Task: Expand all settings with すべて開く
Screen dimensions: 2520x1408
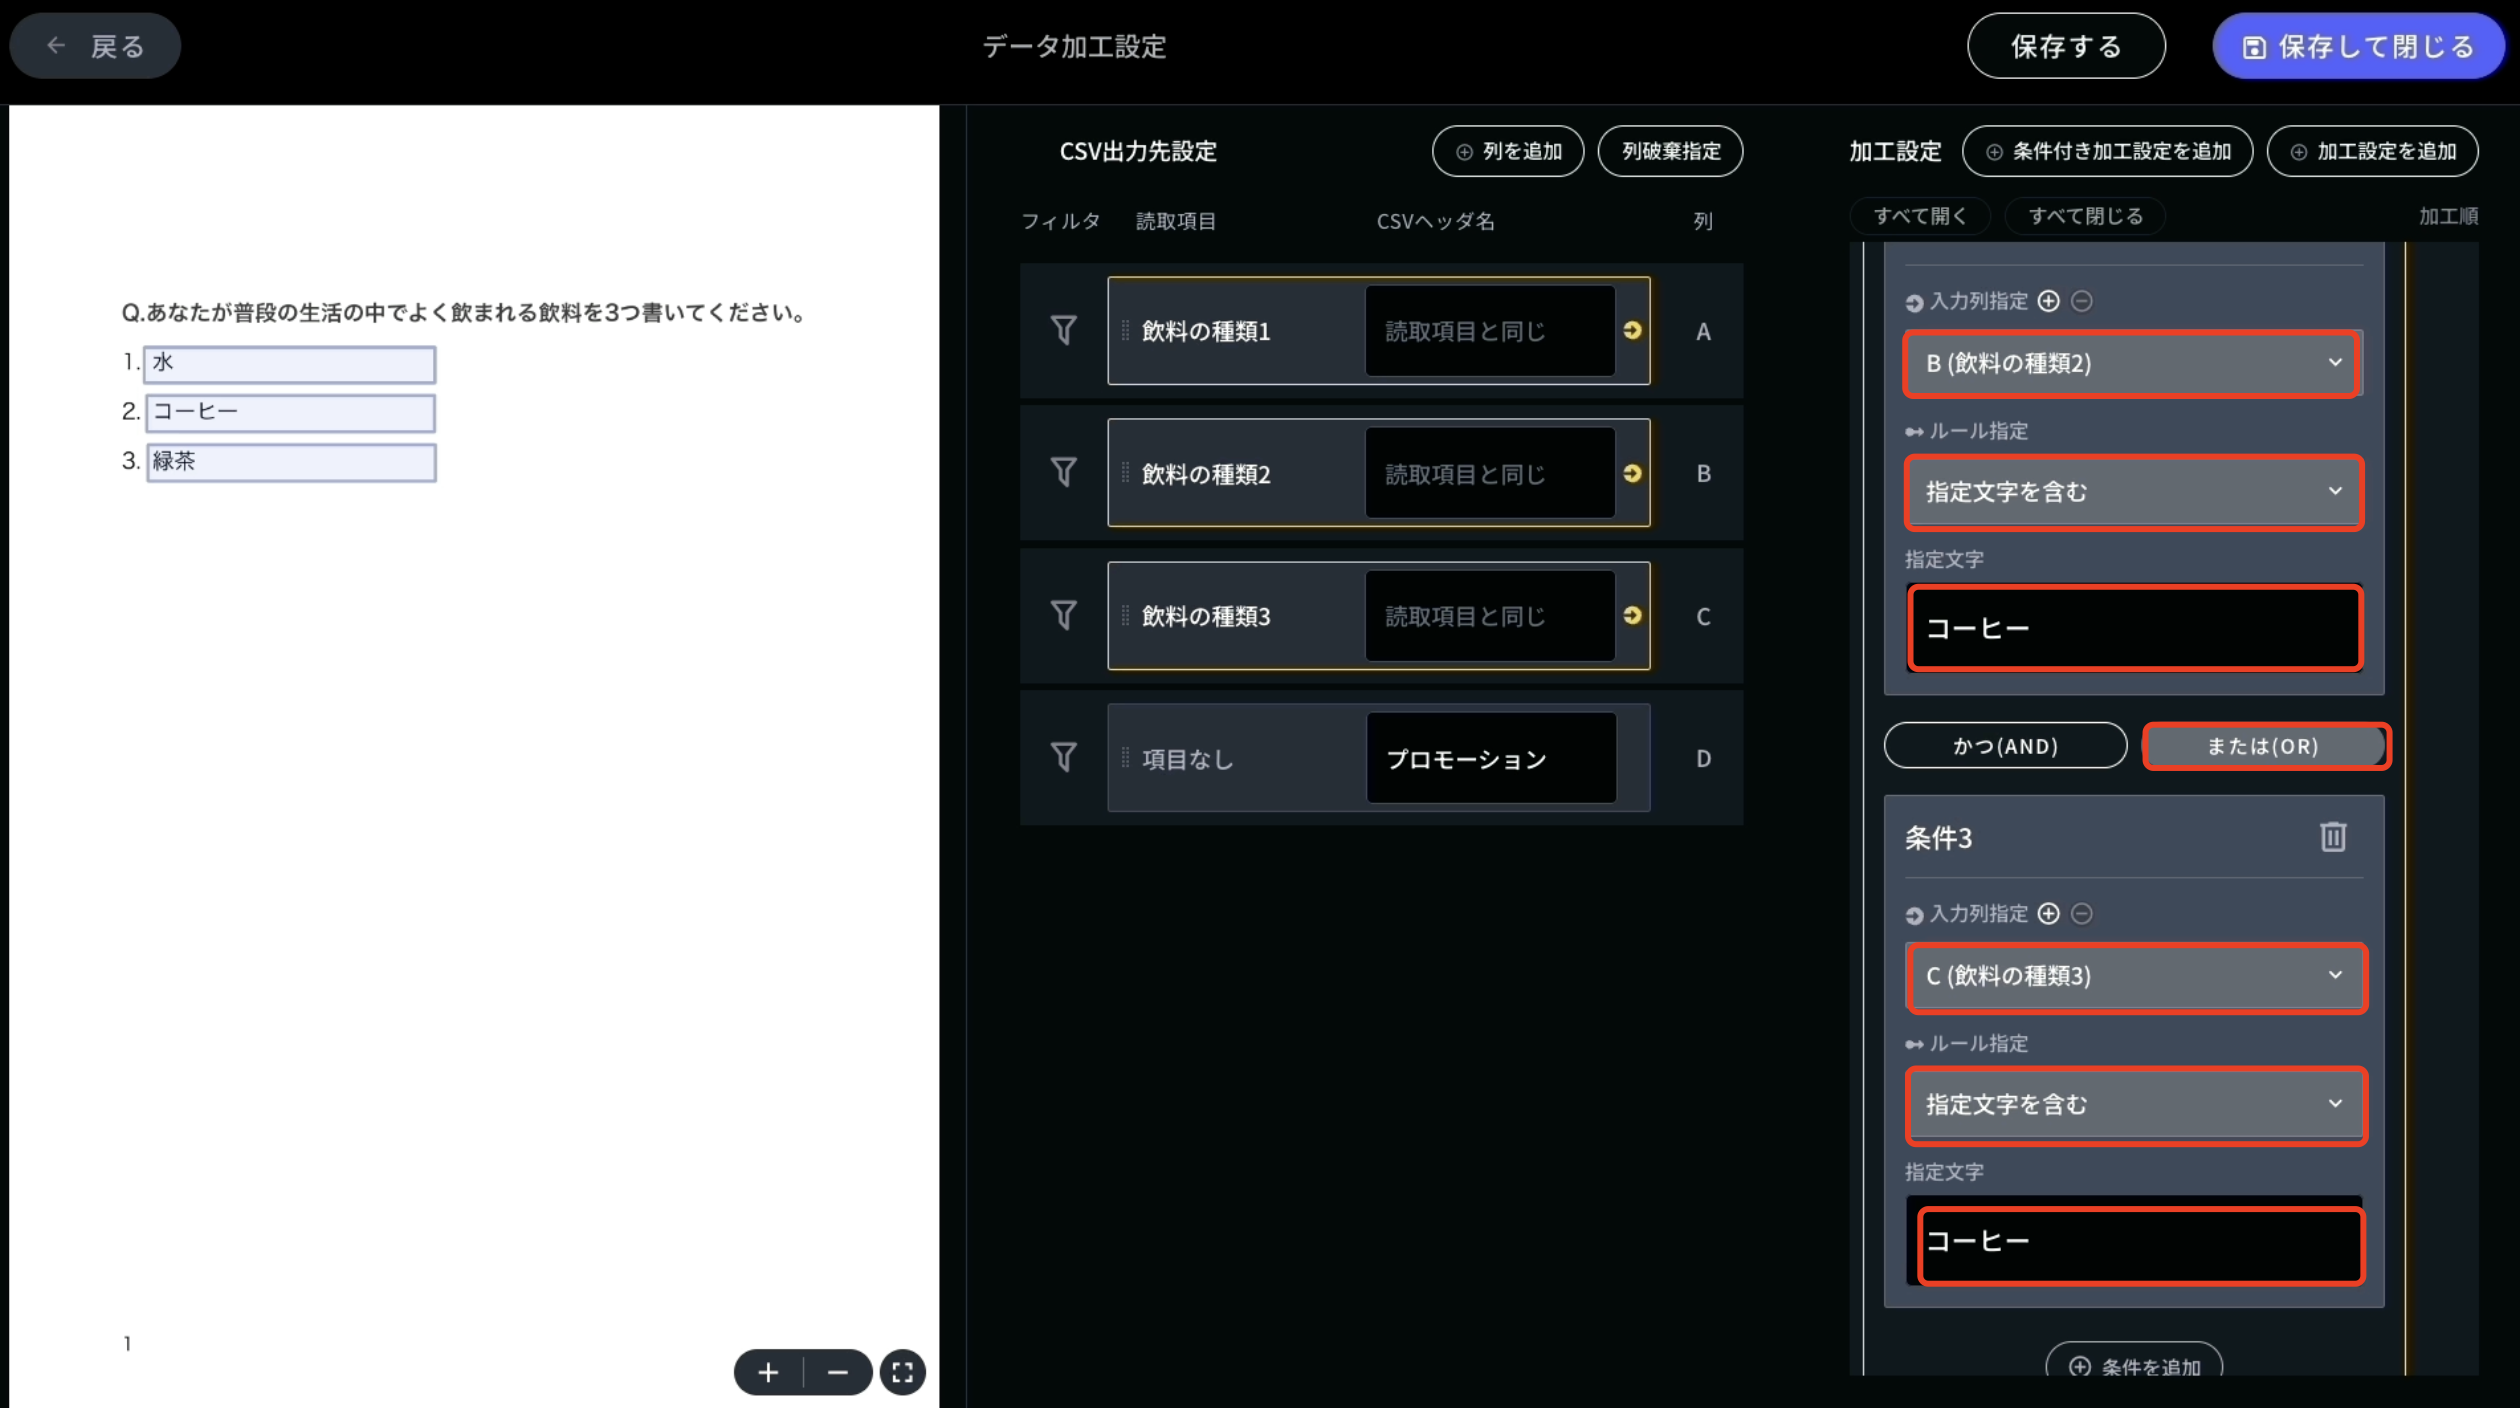Action: pyautogui.click(x=1919, y=216)
